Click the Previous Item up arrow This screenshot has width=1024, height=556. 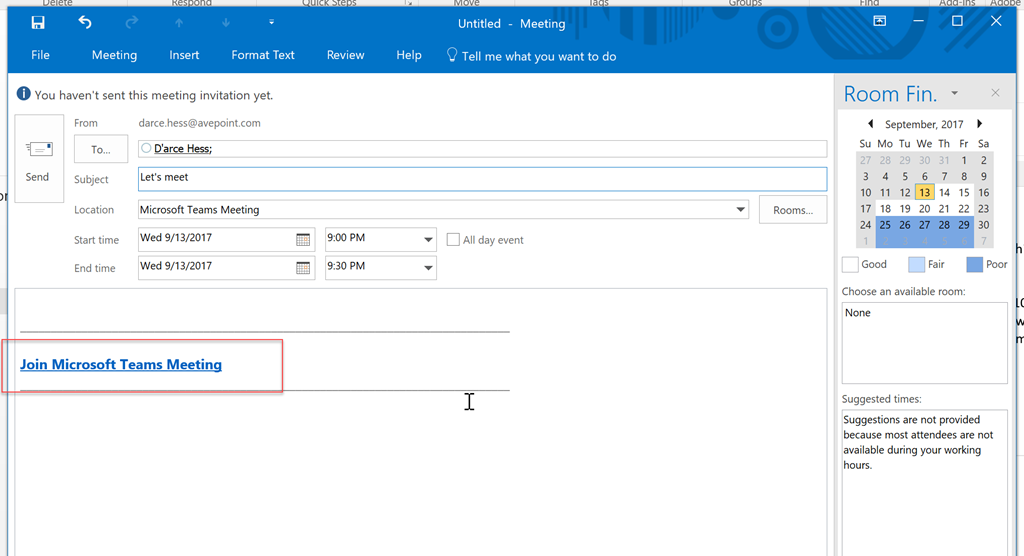(x=179, y=23)
